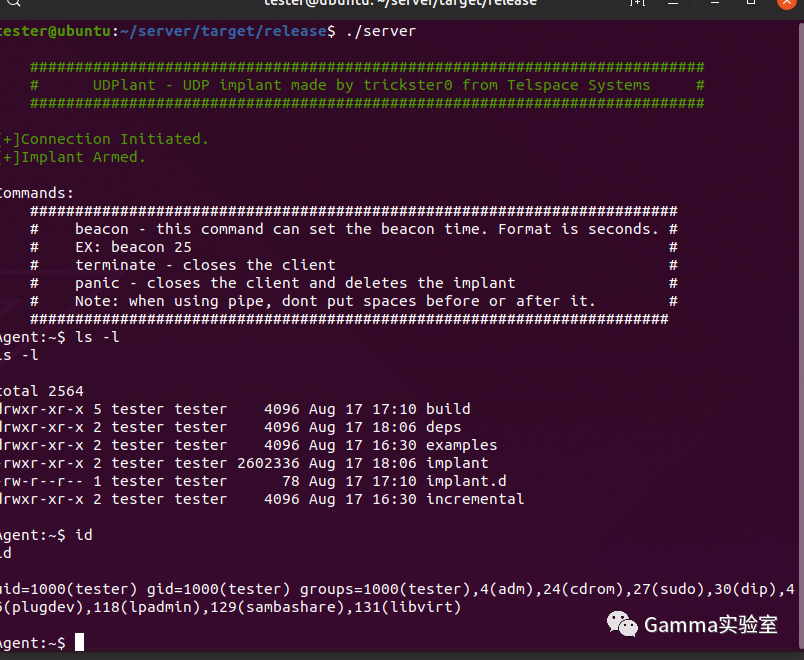Click the 'tester@ubuntu' prompt text
Screen dimensions: 804x660
tap(55, 31)
